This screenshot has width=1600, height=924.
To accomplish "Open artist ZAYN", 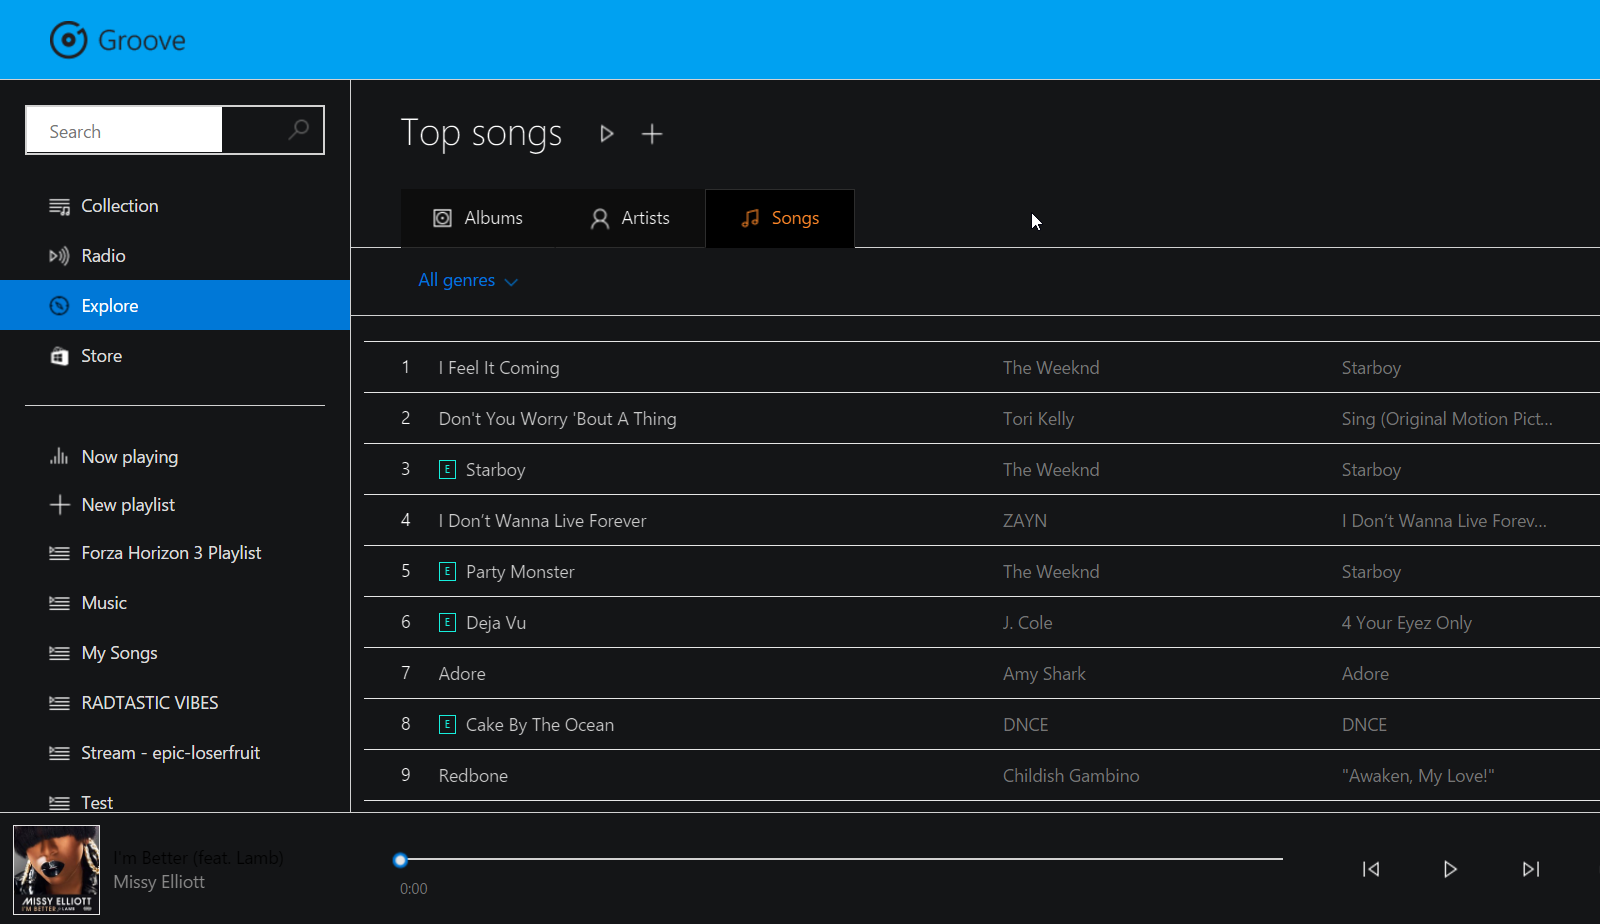I will 1025,521.
